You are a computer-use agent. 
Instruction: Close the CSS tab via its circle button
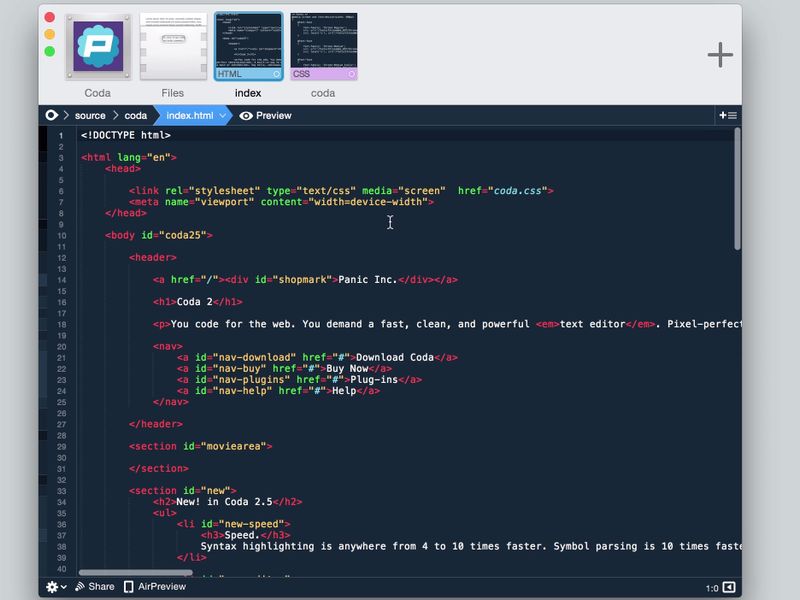click(x=351, y=74)
